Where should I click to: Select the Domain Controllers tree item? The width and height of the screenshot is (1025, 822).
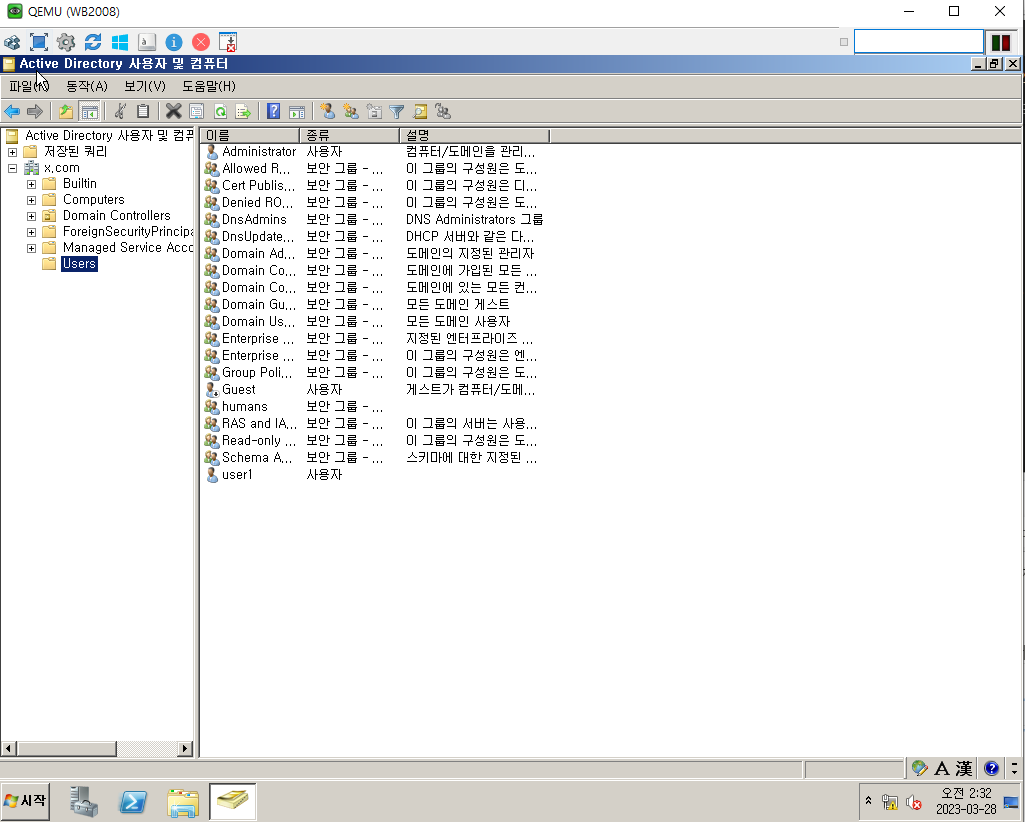point(116,216)
